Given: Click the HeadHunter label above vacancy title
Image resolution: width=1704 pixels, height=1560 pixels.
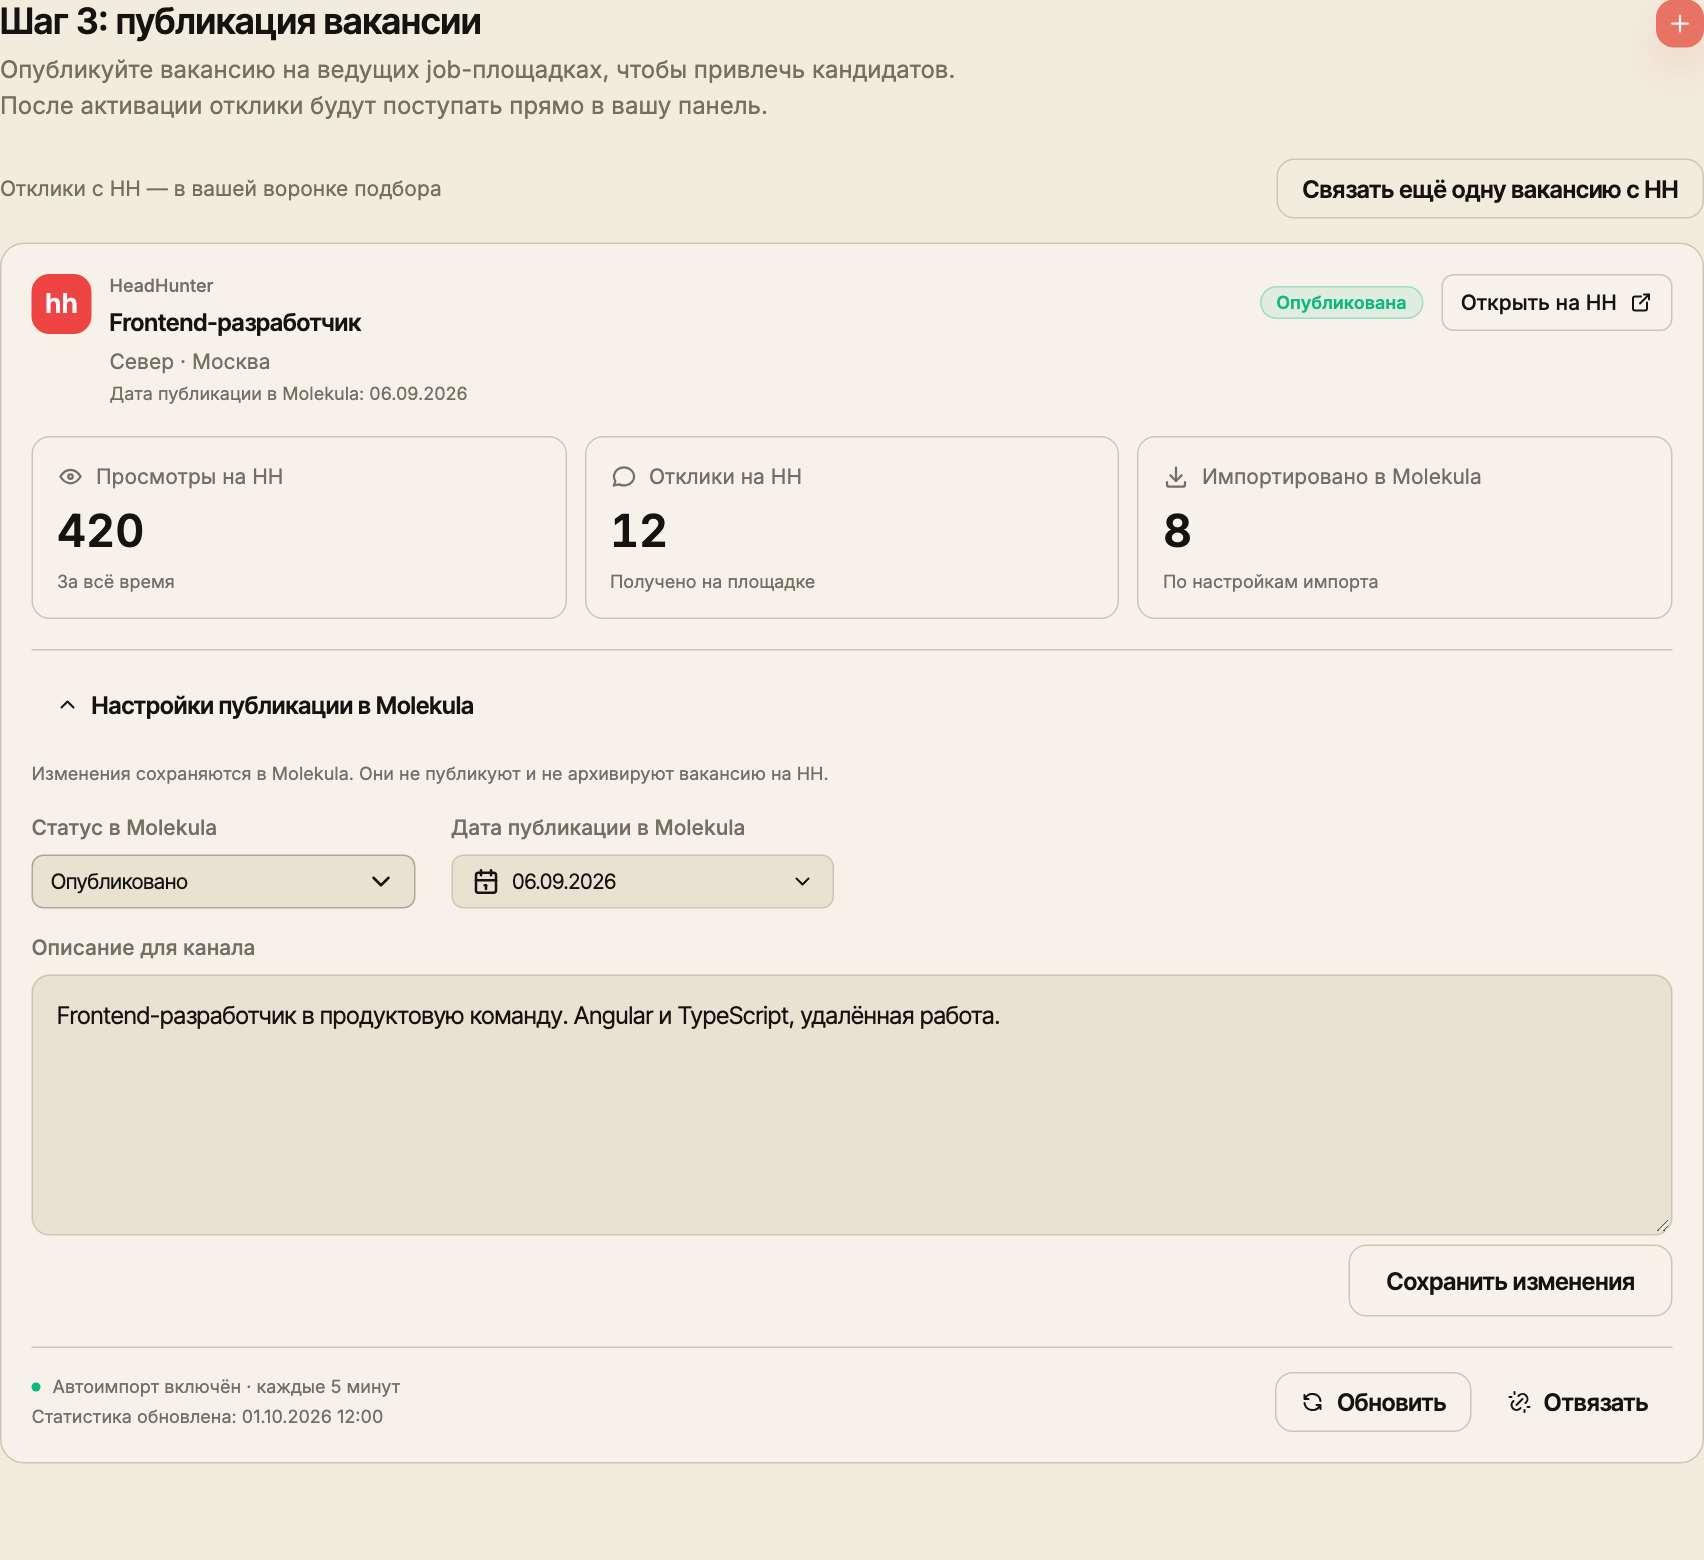Looking at the screenshot, I should pos(161,285).
